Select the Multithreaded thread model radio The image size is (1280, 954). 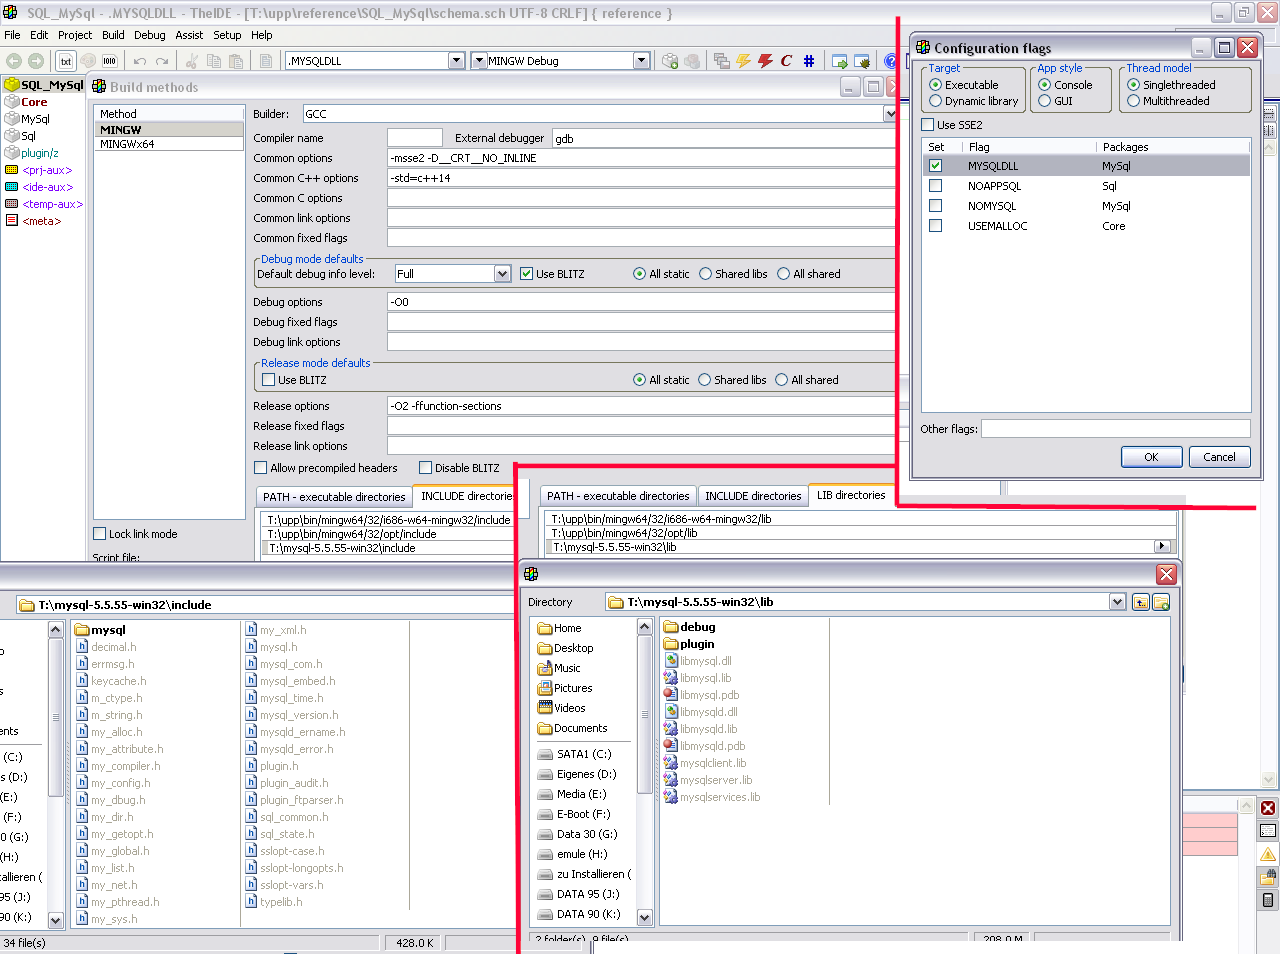1133,101
